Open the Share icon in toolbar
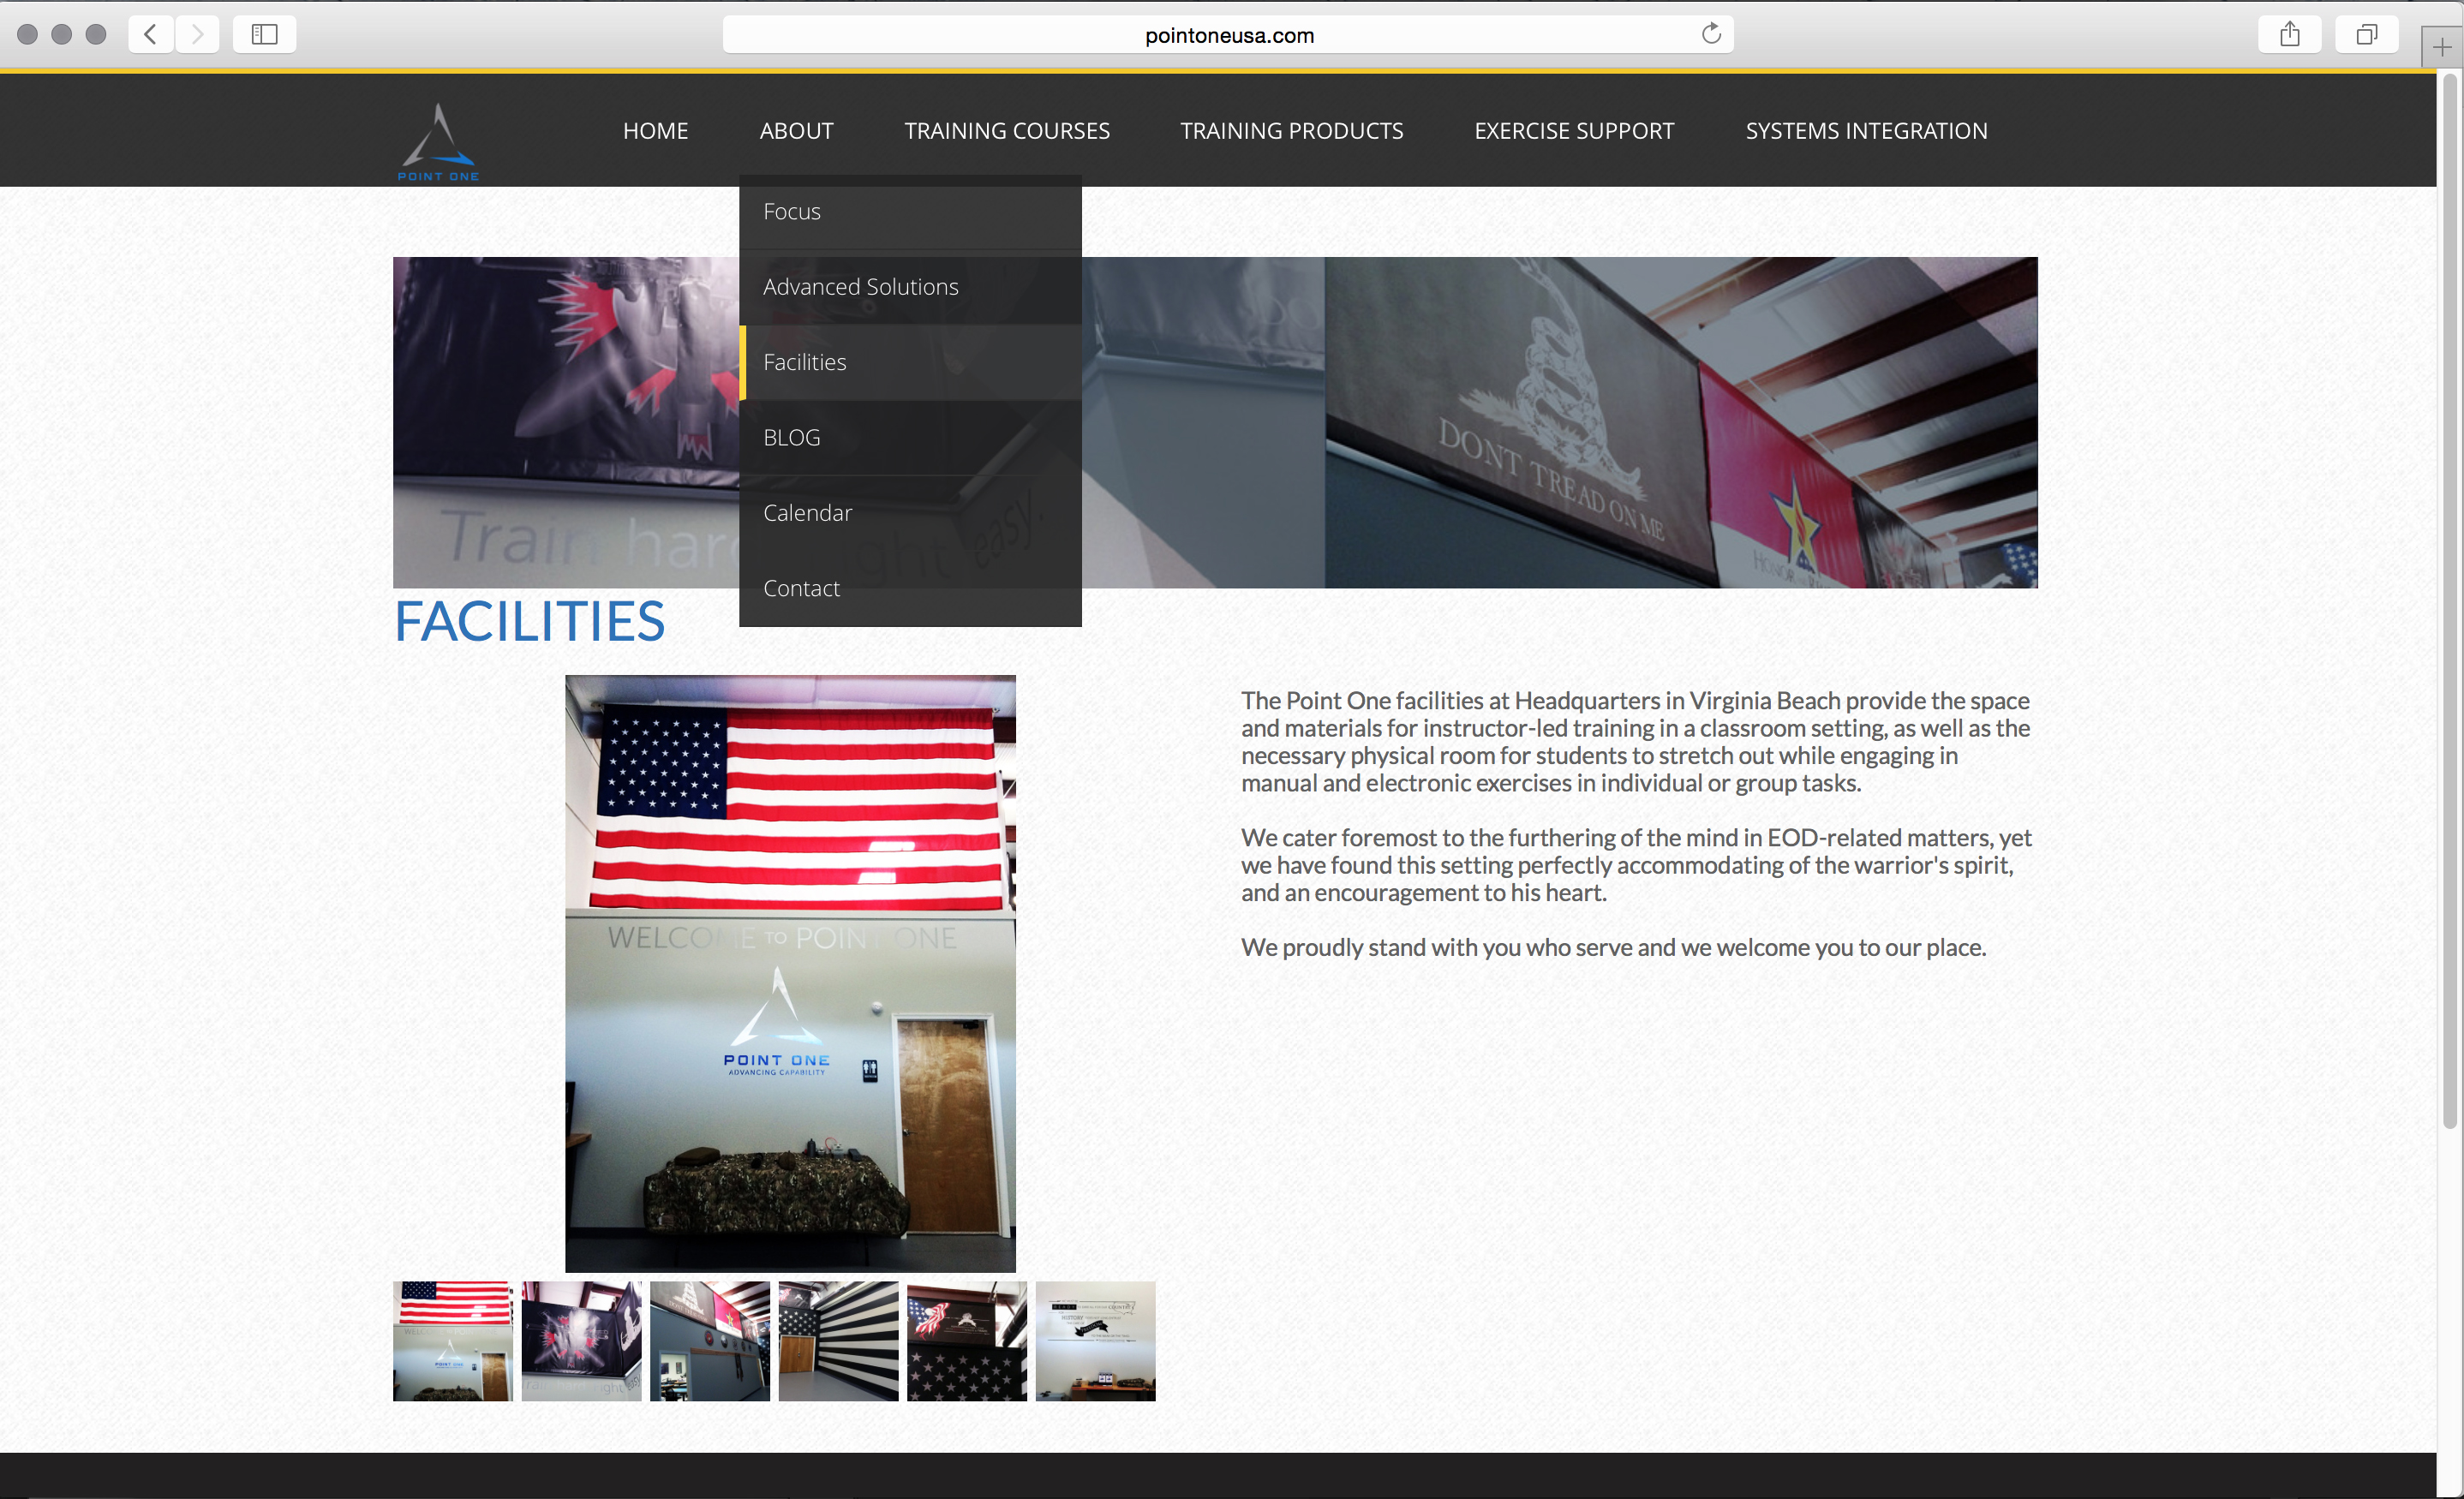The height and width of the screenshot is (1499, 2464). point(2289,35)
